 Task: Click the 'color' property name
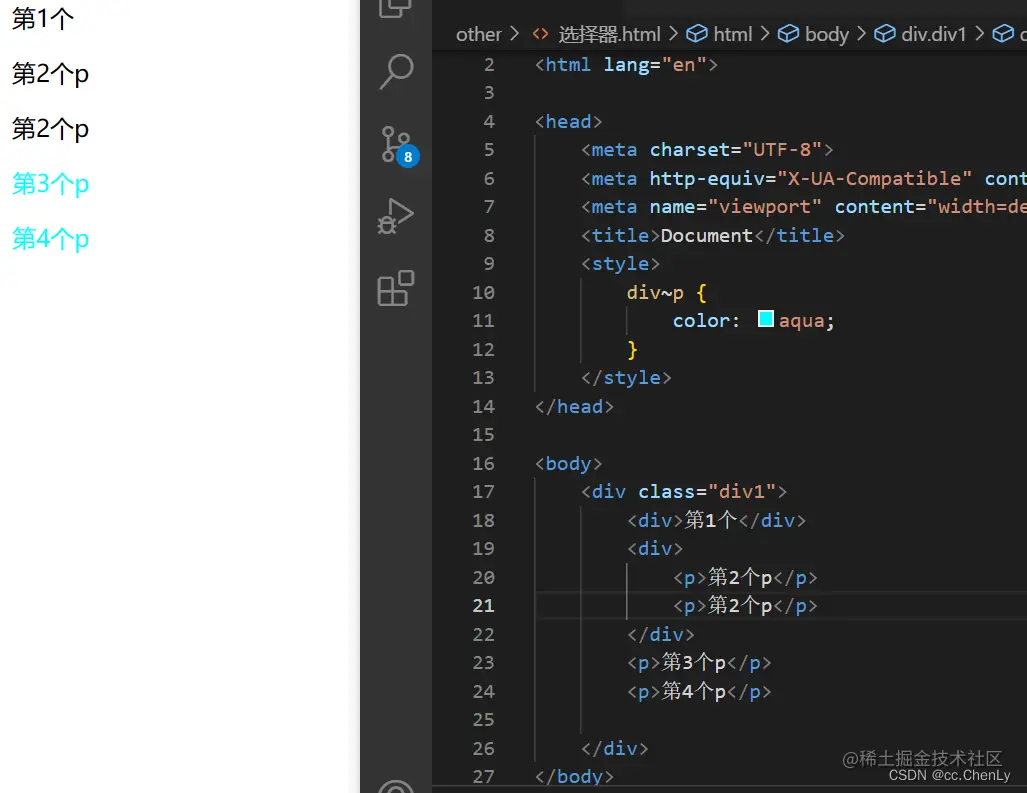701,321
